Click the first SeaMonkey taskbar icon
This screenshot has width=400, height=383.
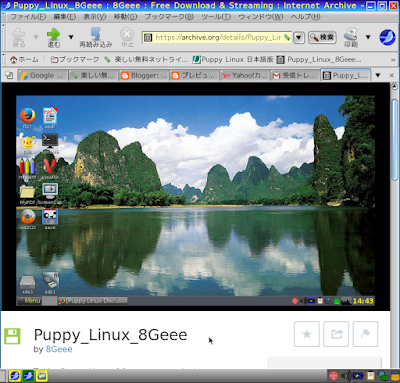coord(15,376)
